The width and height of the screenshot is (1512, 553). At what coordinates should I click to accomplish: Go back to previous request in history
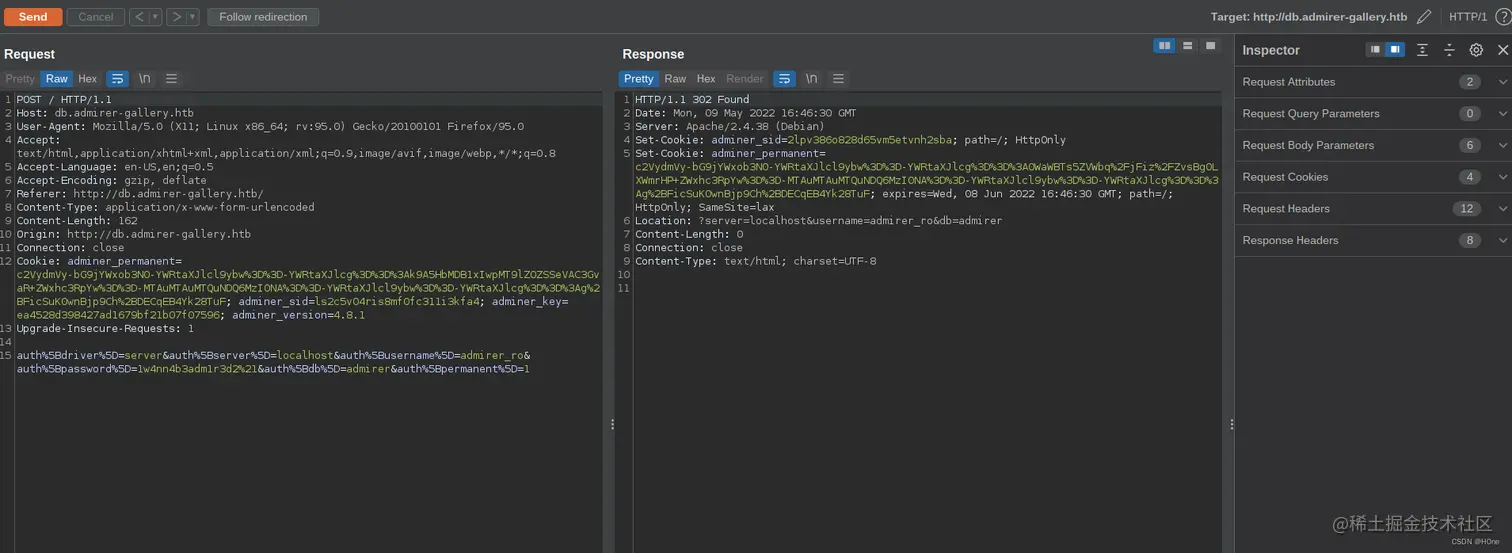[x=139, y=17]
